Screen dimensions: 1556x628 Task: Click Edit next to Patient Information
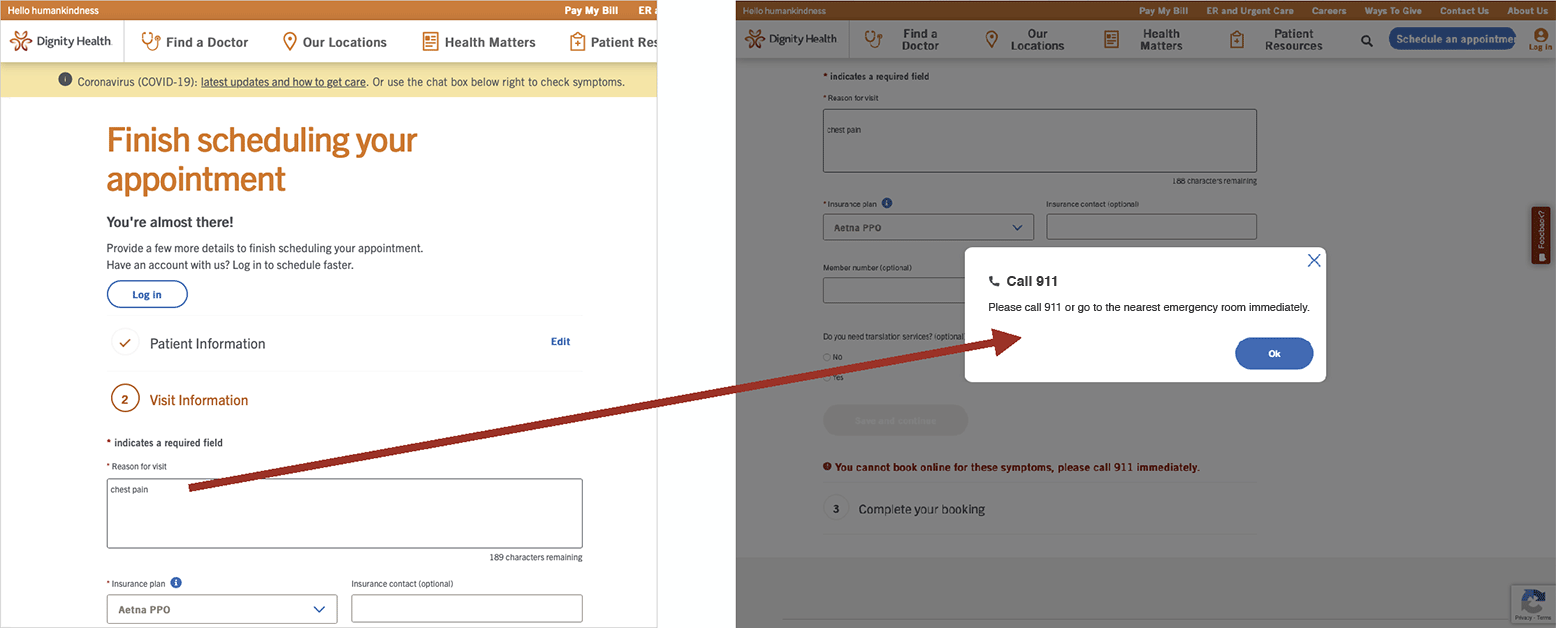560,341
